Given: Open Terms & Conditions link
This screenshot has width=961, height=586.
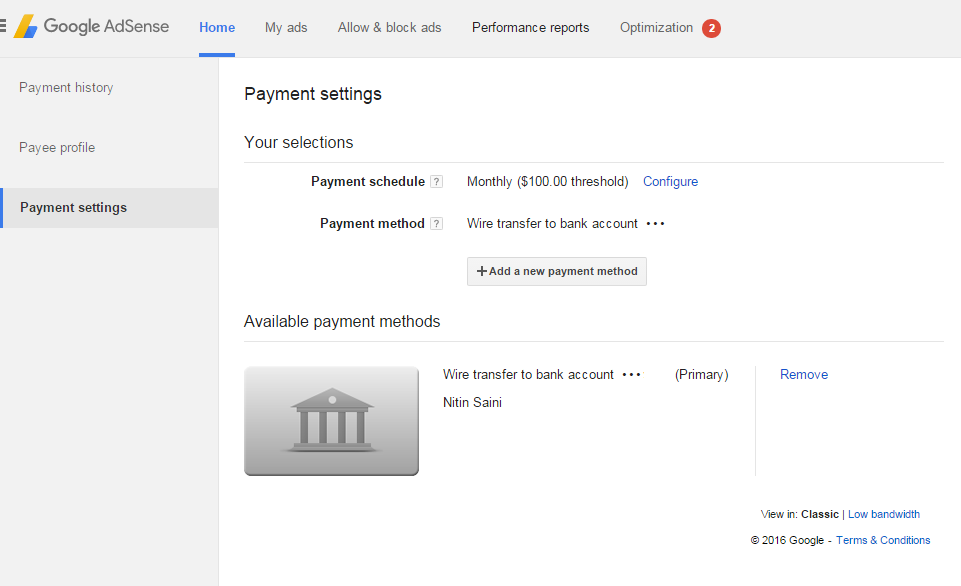Looking at the screenshot, I should click(883, 540).
